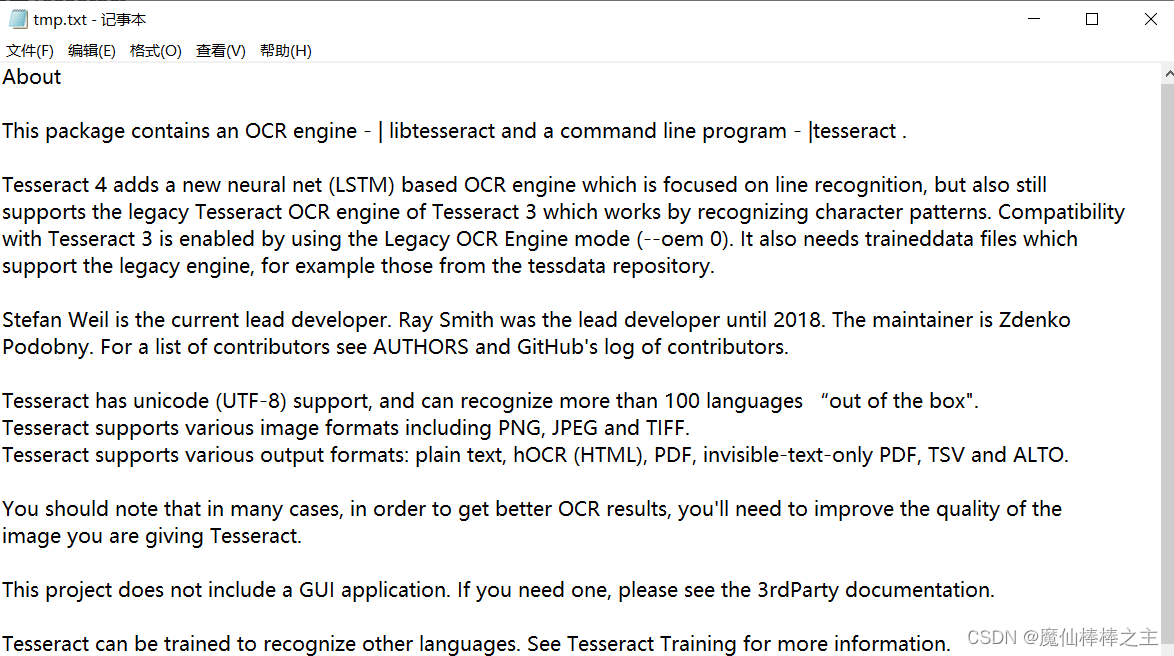Open the 文件(F) menu
Image resolution: width=1174 pixels, height=656 pixels.
click(x=30, y=51)
